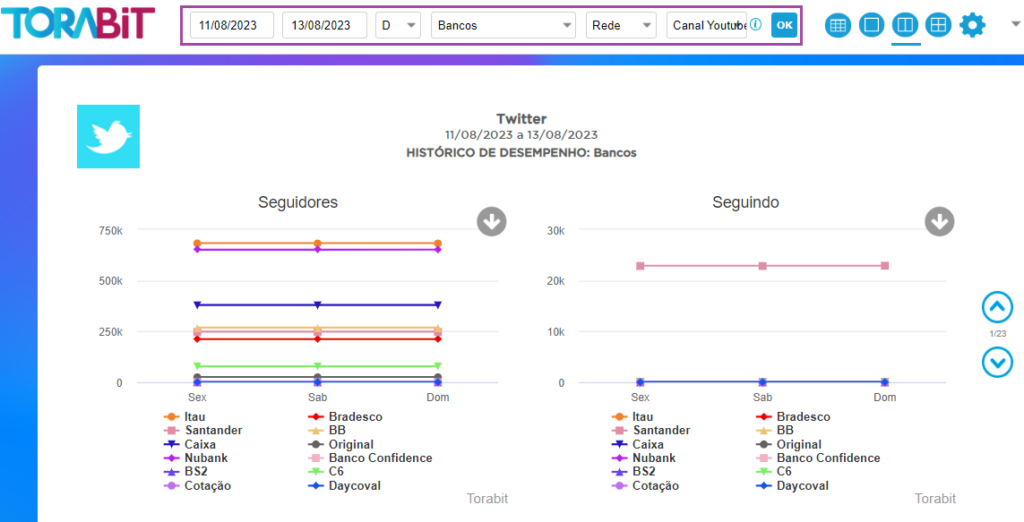The height and width of the screenshot is (522, 1024).
Task: Open the Rede dropdown
Action: 621,25
